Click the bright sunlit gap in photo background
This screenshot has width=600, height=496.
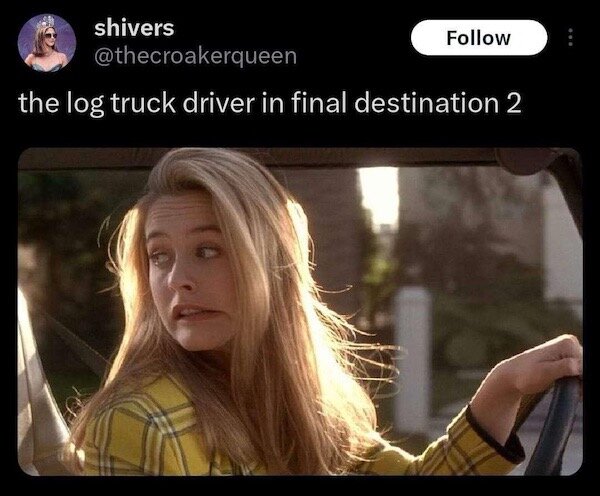(380, 195)
